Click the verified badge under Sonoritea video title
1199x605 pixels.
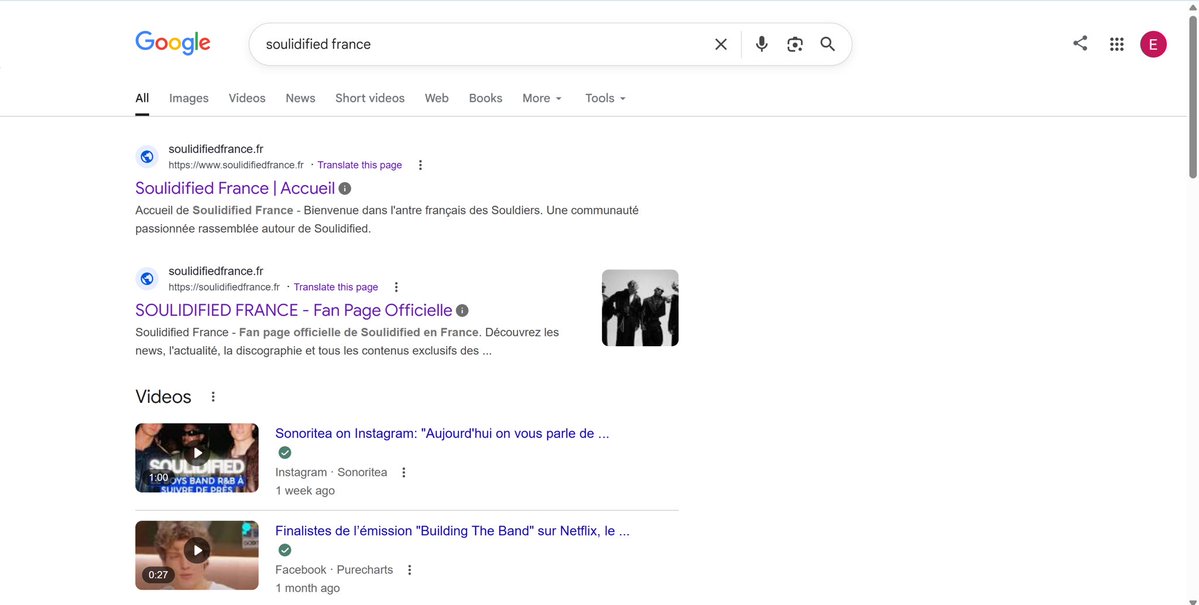pyautogui.click(x=284, y=453)
